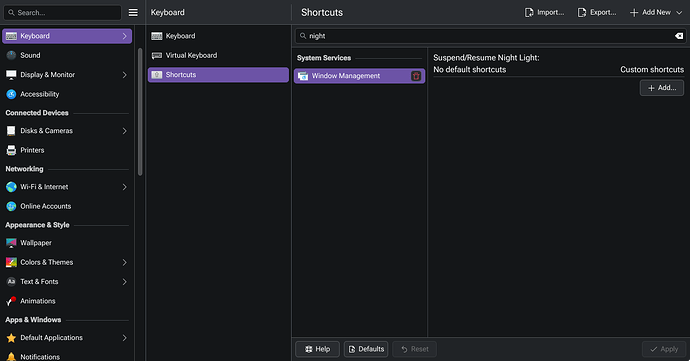This screenshot has width=690, height=361.
Task: Open the Printers settings page
Action: (x=67, y=150)
